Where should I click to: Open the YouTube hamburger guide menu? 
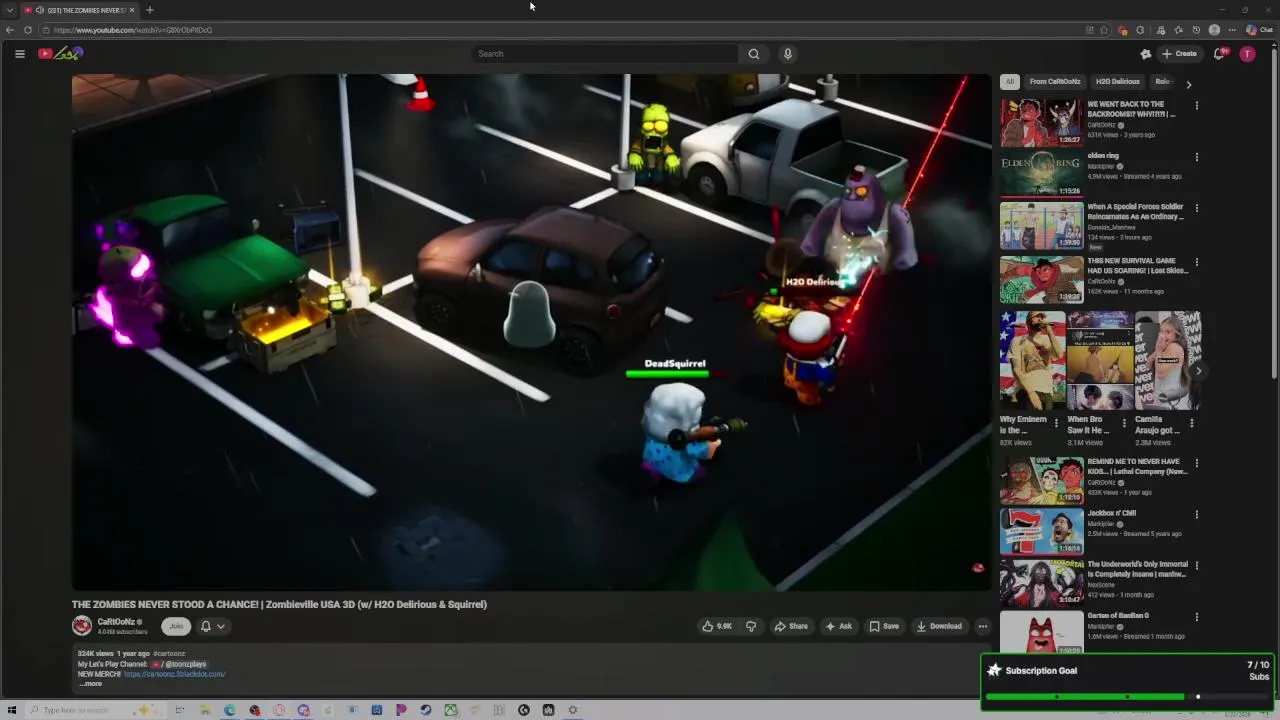point(19,54)
